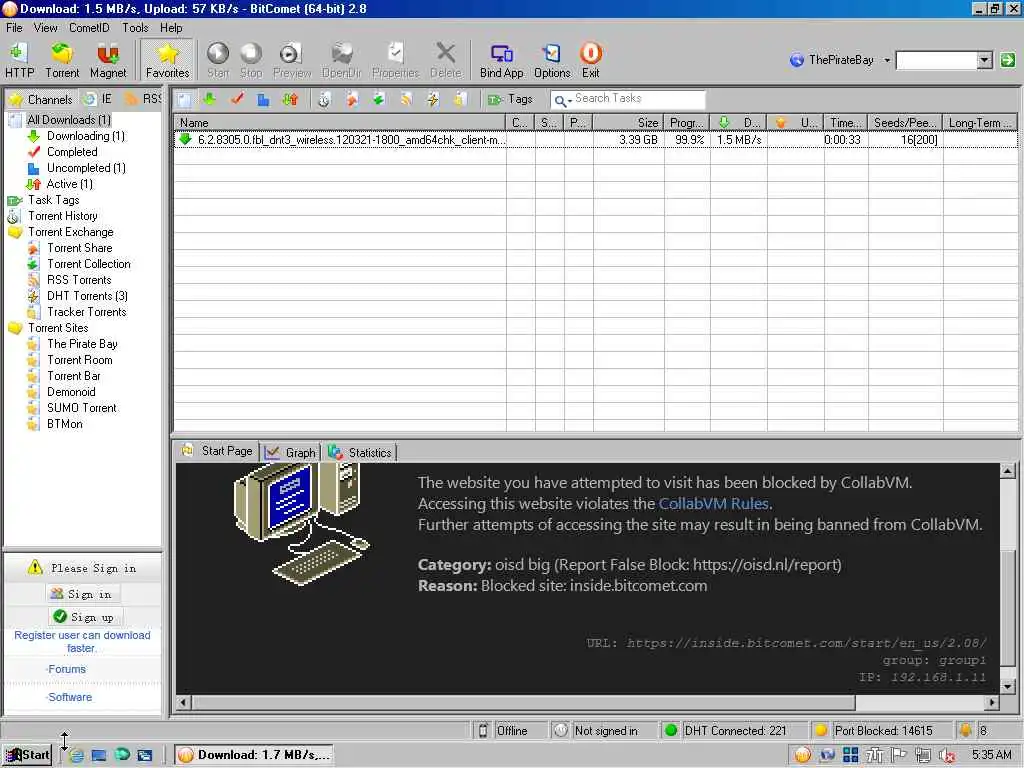Screen dimensions: 1024x768
Task: Select Task Tags in sidebar
Action: point(54,200)
